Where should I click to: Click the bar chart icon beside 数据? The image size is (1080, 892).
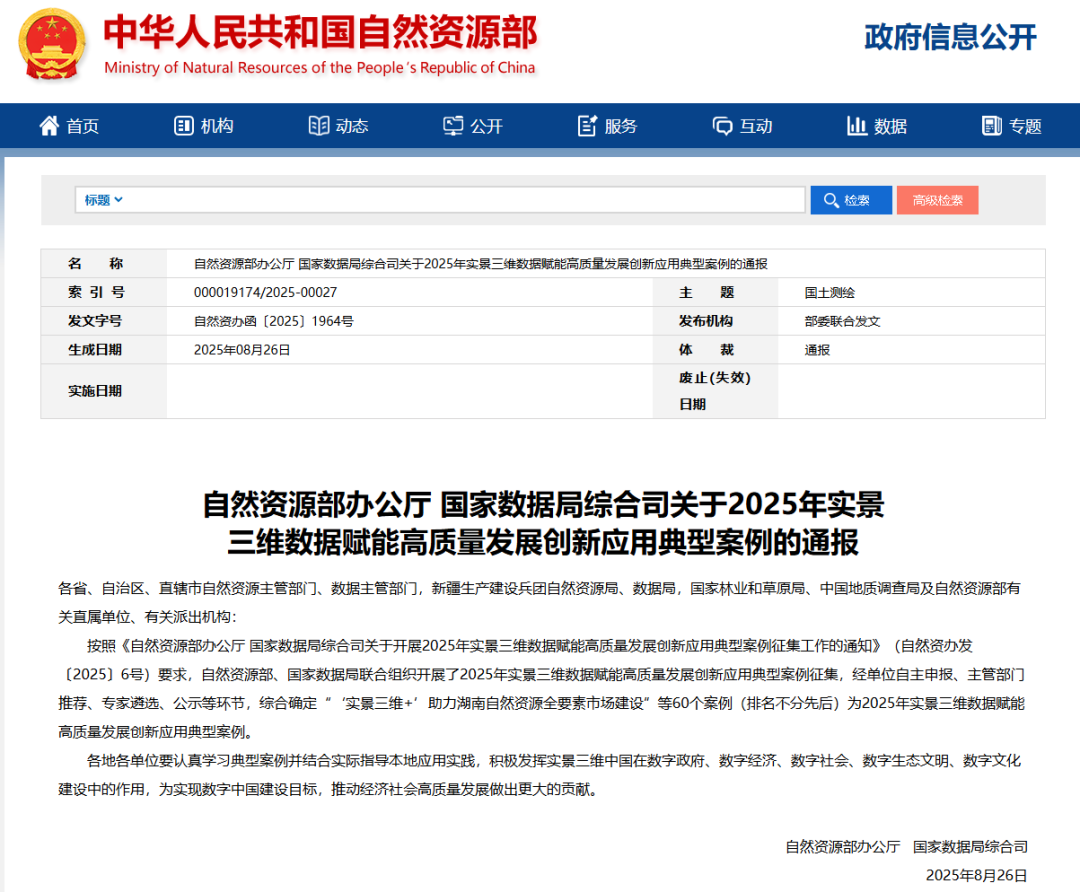857,125
